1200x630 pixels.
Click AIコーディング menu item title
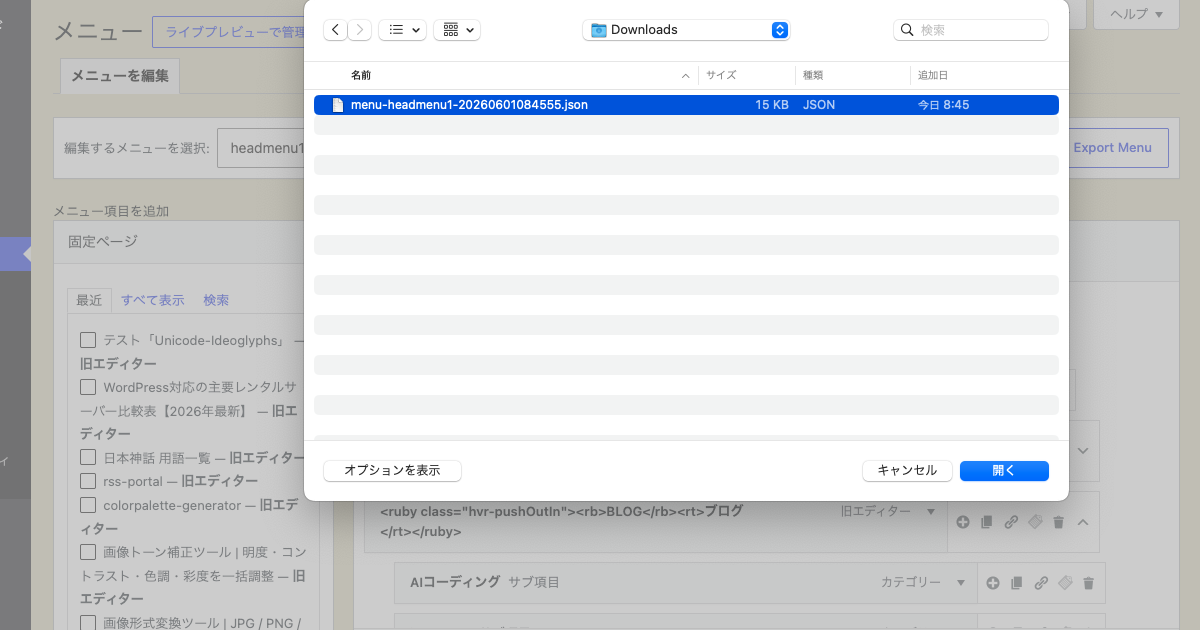click(x=454, y=581)
